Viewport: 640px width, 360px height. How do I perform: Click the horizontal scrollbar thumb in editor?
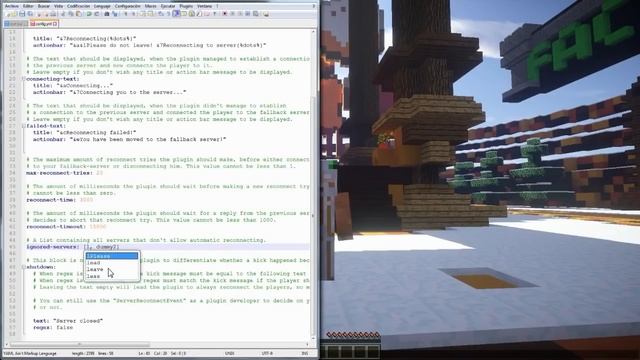point(80,344)
